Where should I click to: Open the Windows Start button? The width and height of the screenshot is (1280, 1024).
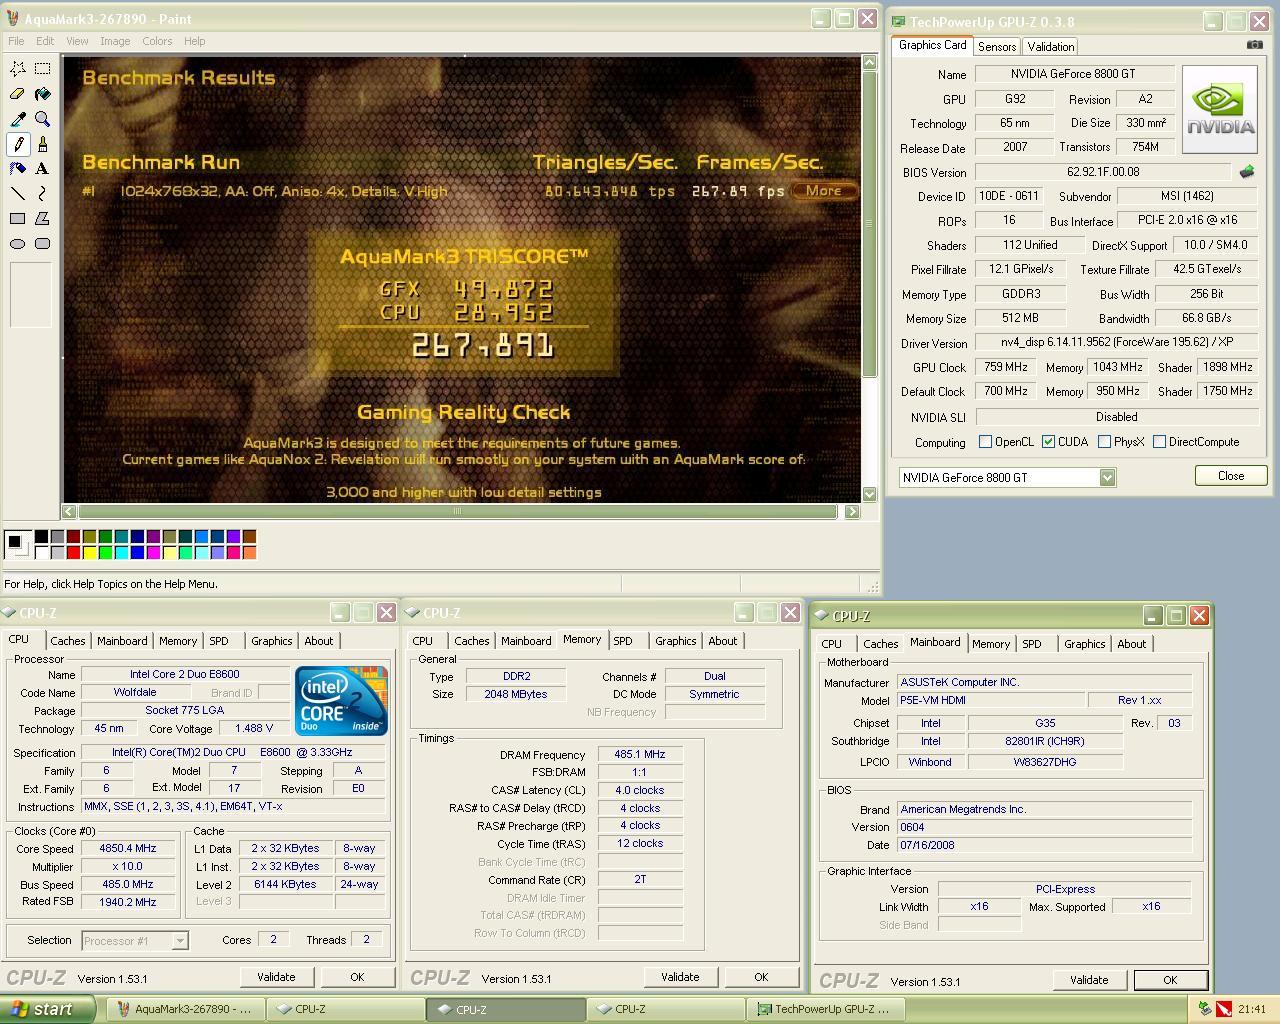48,1009
